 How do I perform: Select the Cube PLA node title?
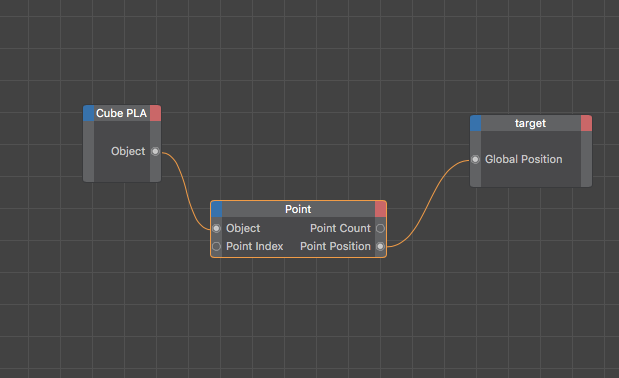click(122, 113)
